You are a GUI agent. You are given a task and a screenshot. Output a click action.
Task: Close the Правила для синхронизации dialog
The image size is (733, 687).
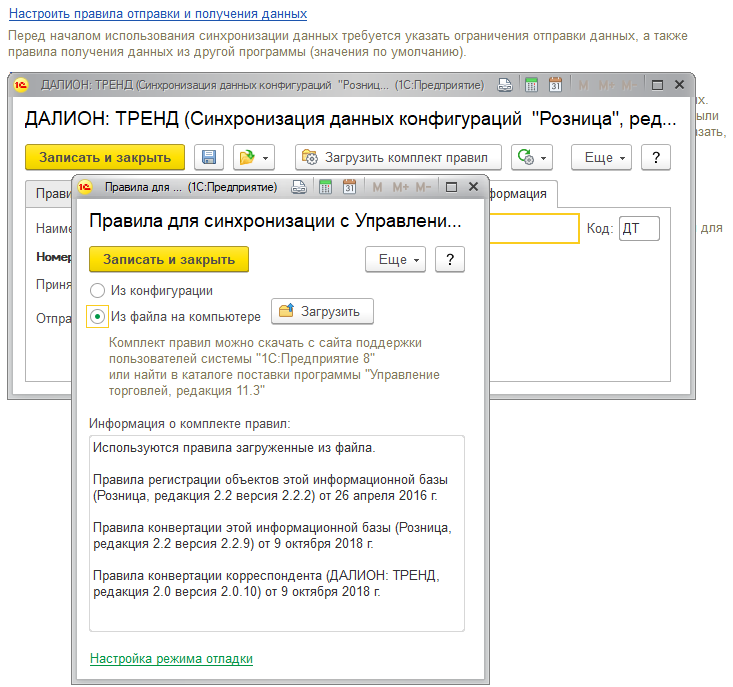point(473,187)
